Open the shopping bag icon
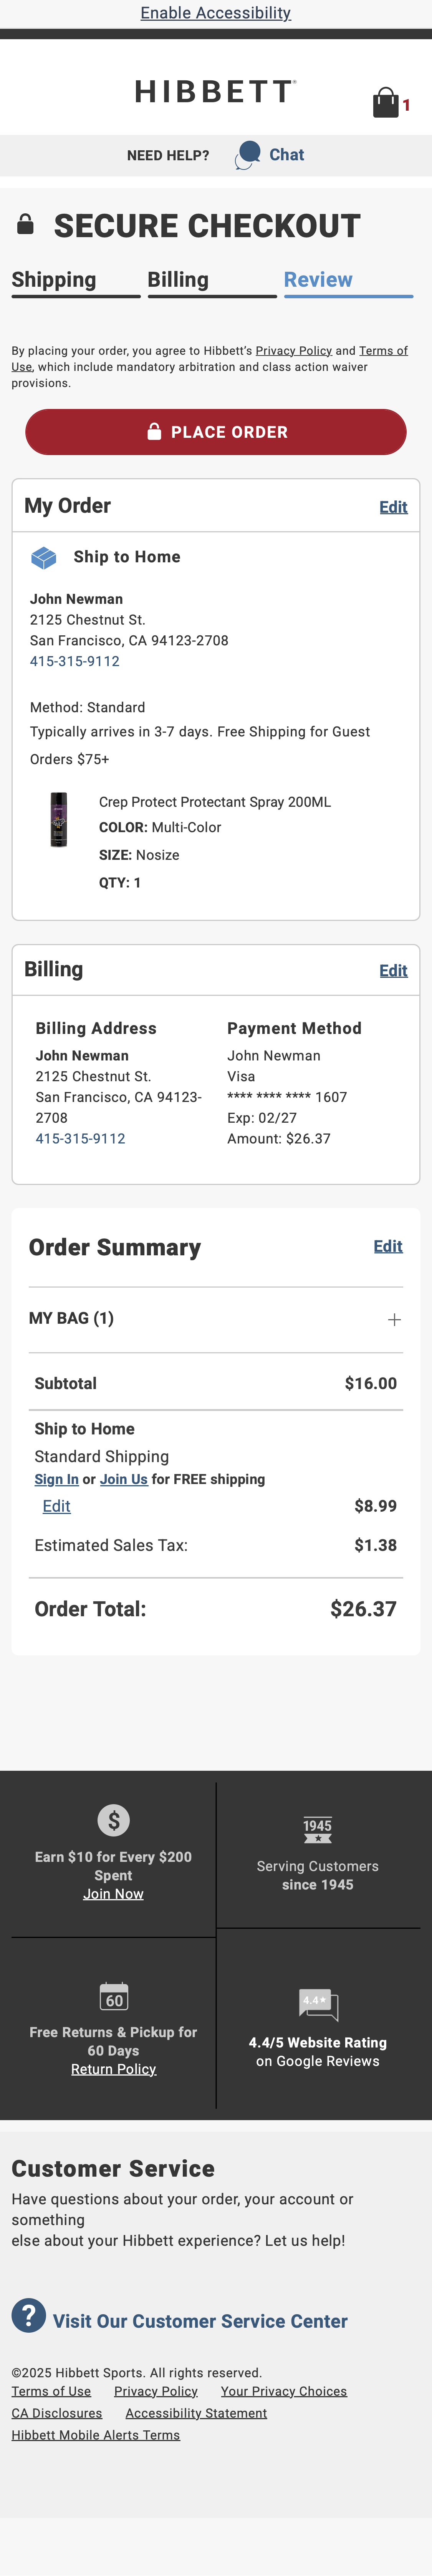Viewport: 432px width, 2576px height. tap(386, 103)
